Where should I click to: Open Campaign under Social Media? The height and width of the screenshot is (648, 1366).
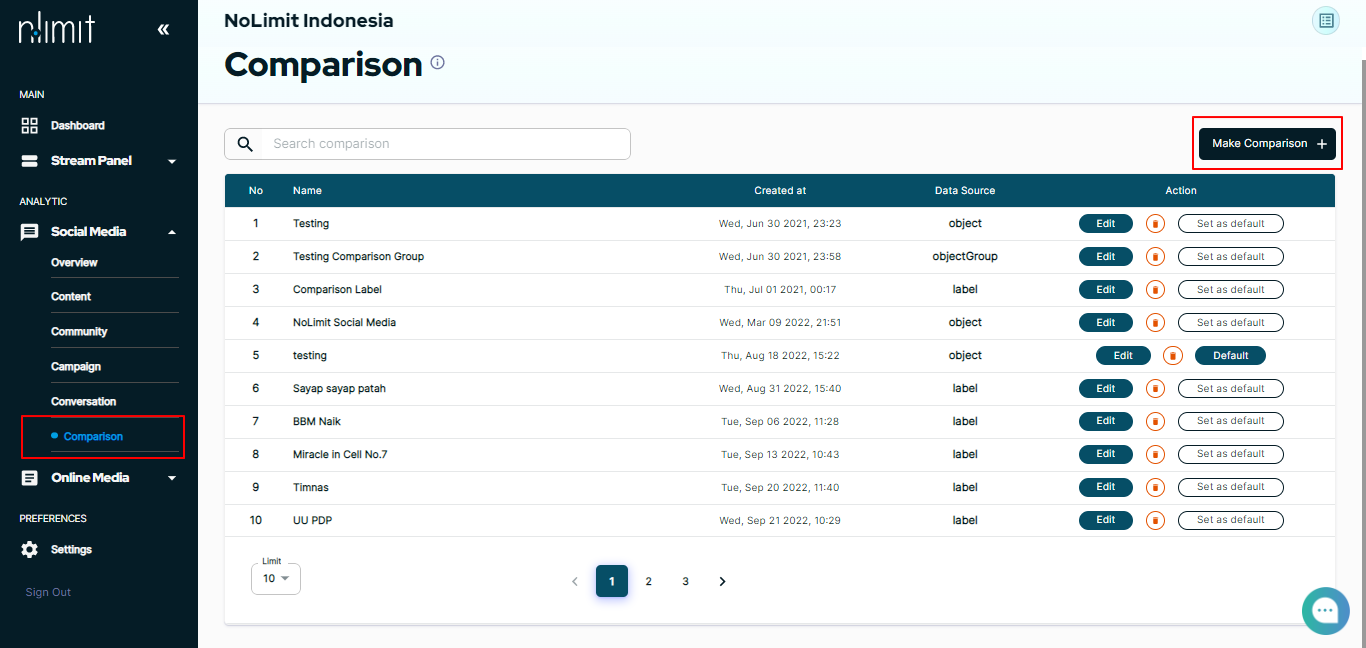click(76, 367)
